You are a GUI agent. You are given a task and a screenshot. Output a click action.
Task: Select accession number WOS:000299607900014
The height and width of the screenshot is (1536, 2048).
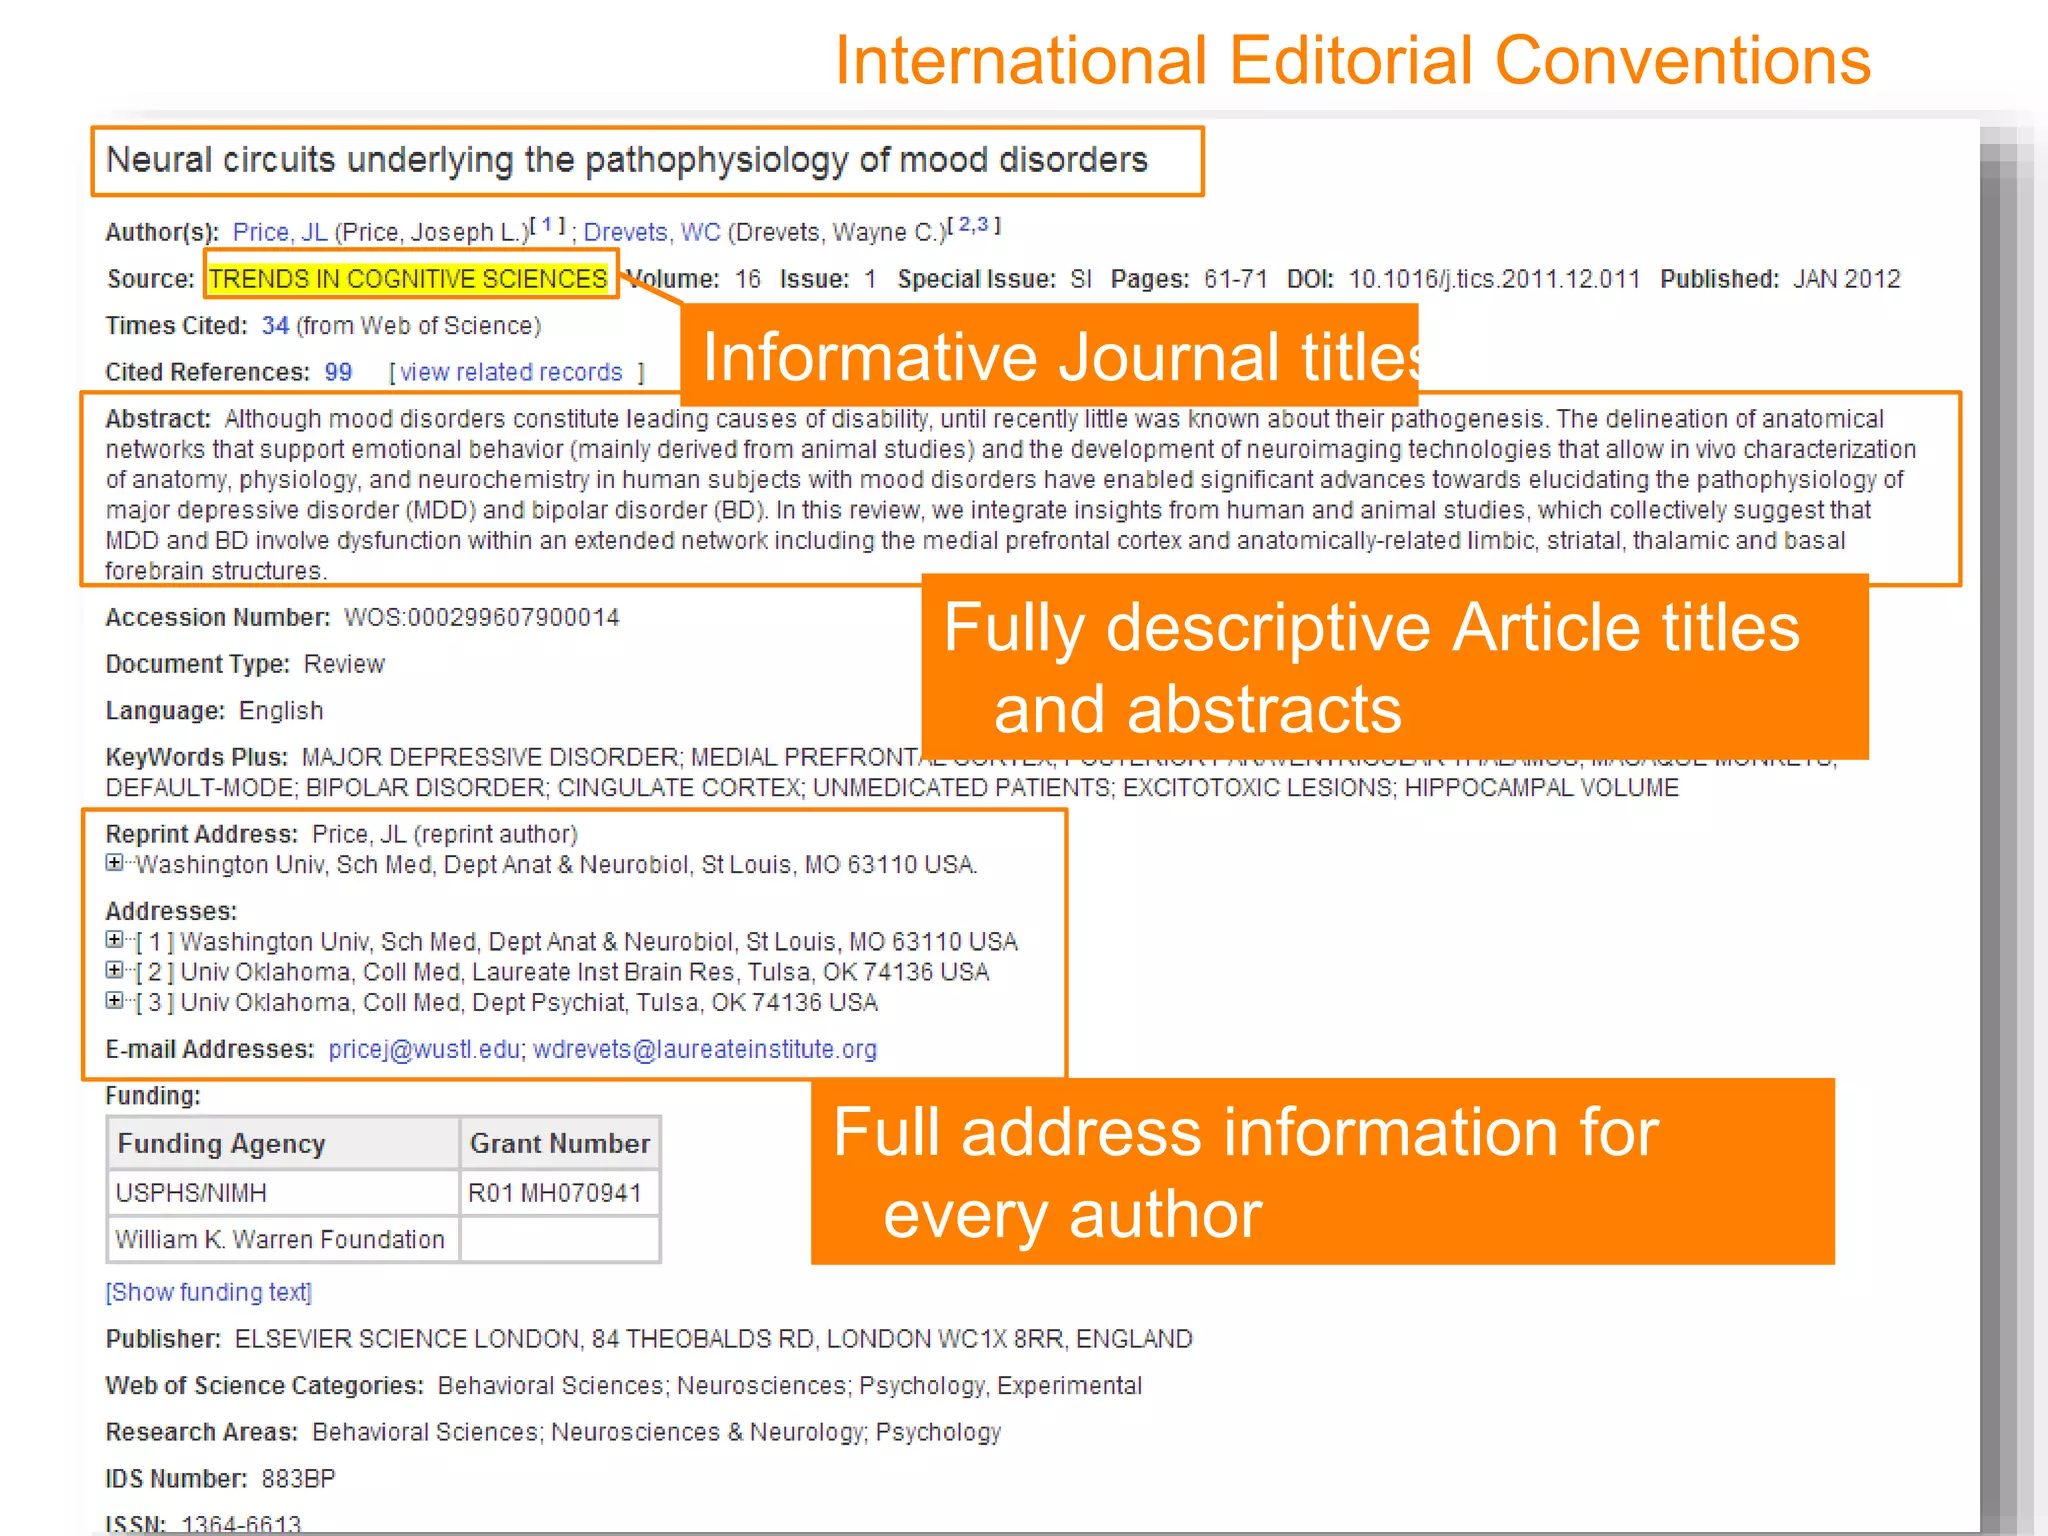tap(482, 618)
